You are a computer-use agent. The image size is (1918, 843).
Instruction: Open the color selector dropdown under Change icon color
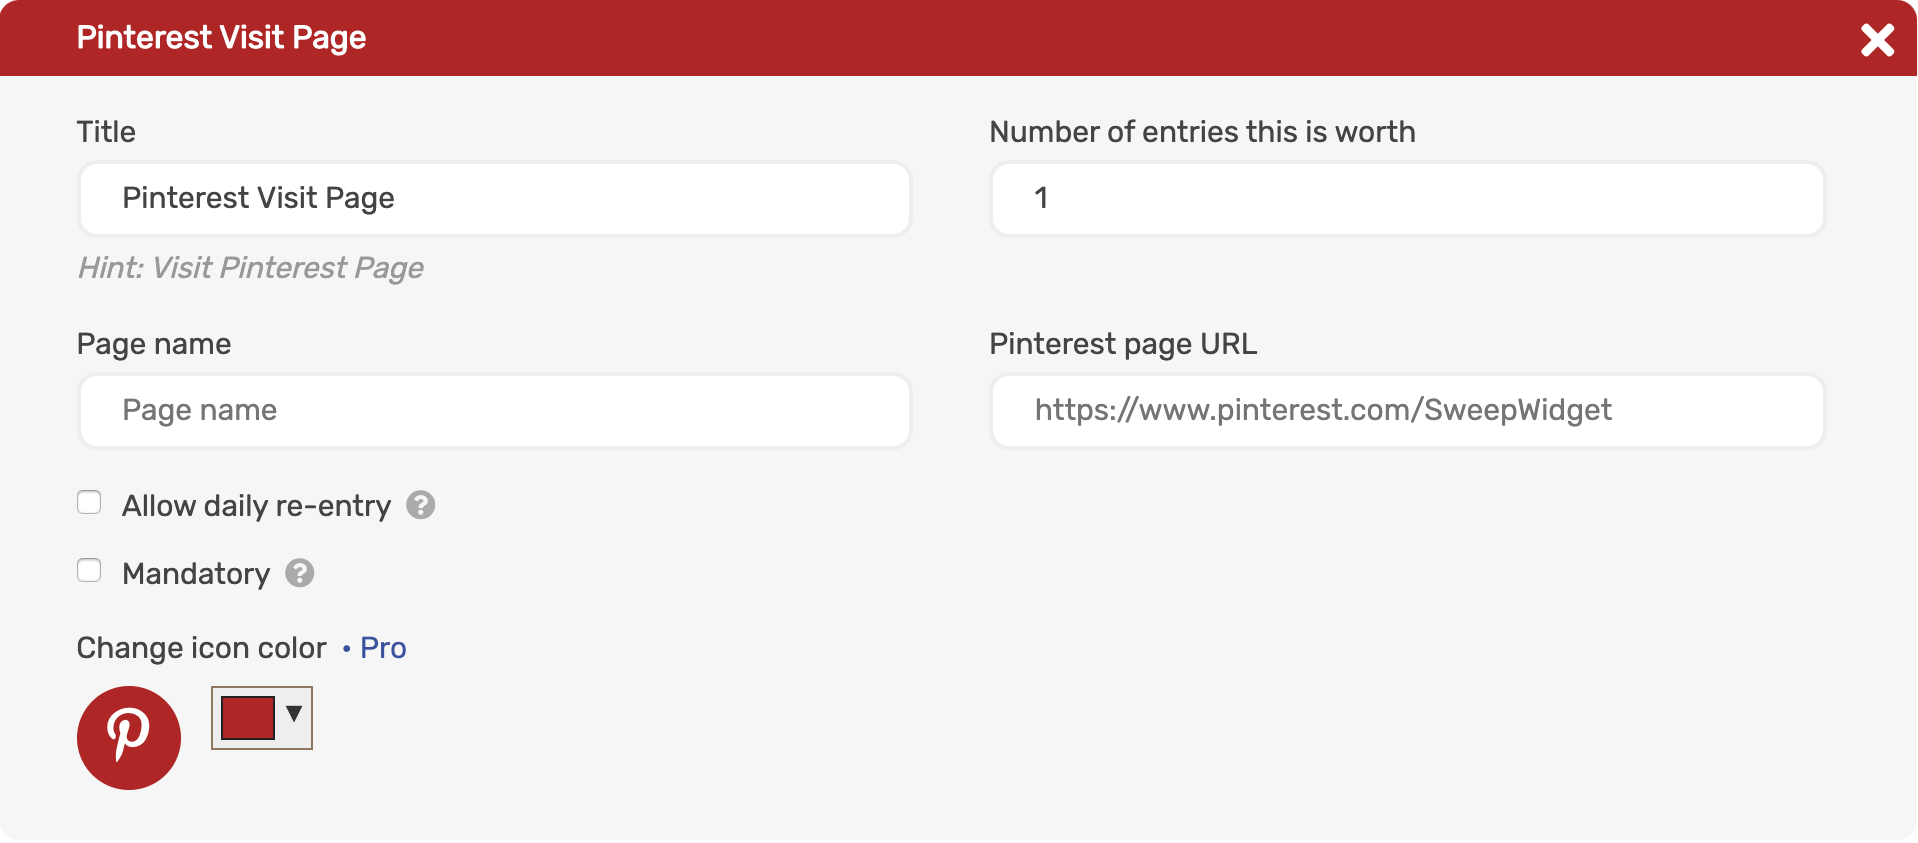pyautogui.click(x=261, y=717)
